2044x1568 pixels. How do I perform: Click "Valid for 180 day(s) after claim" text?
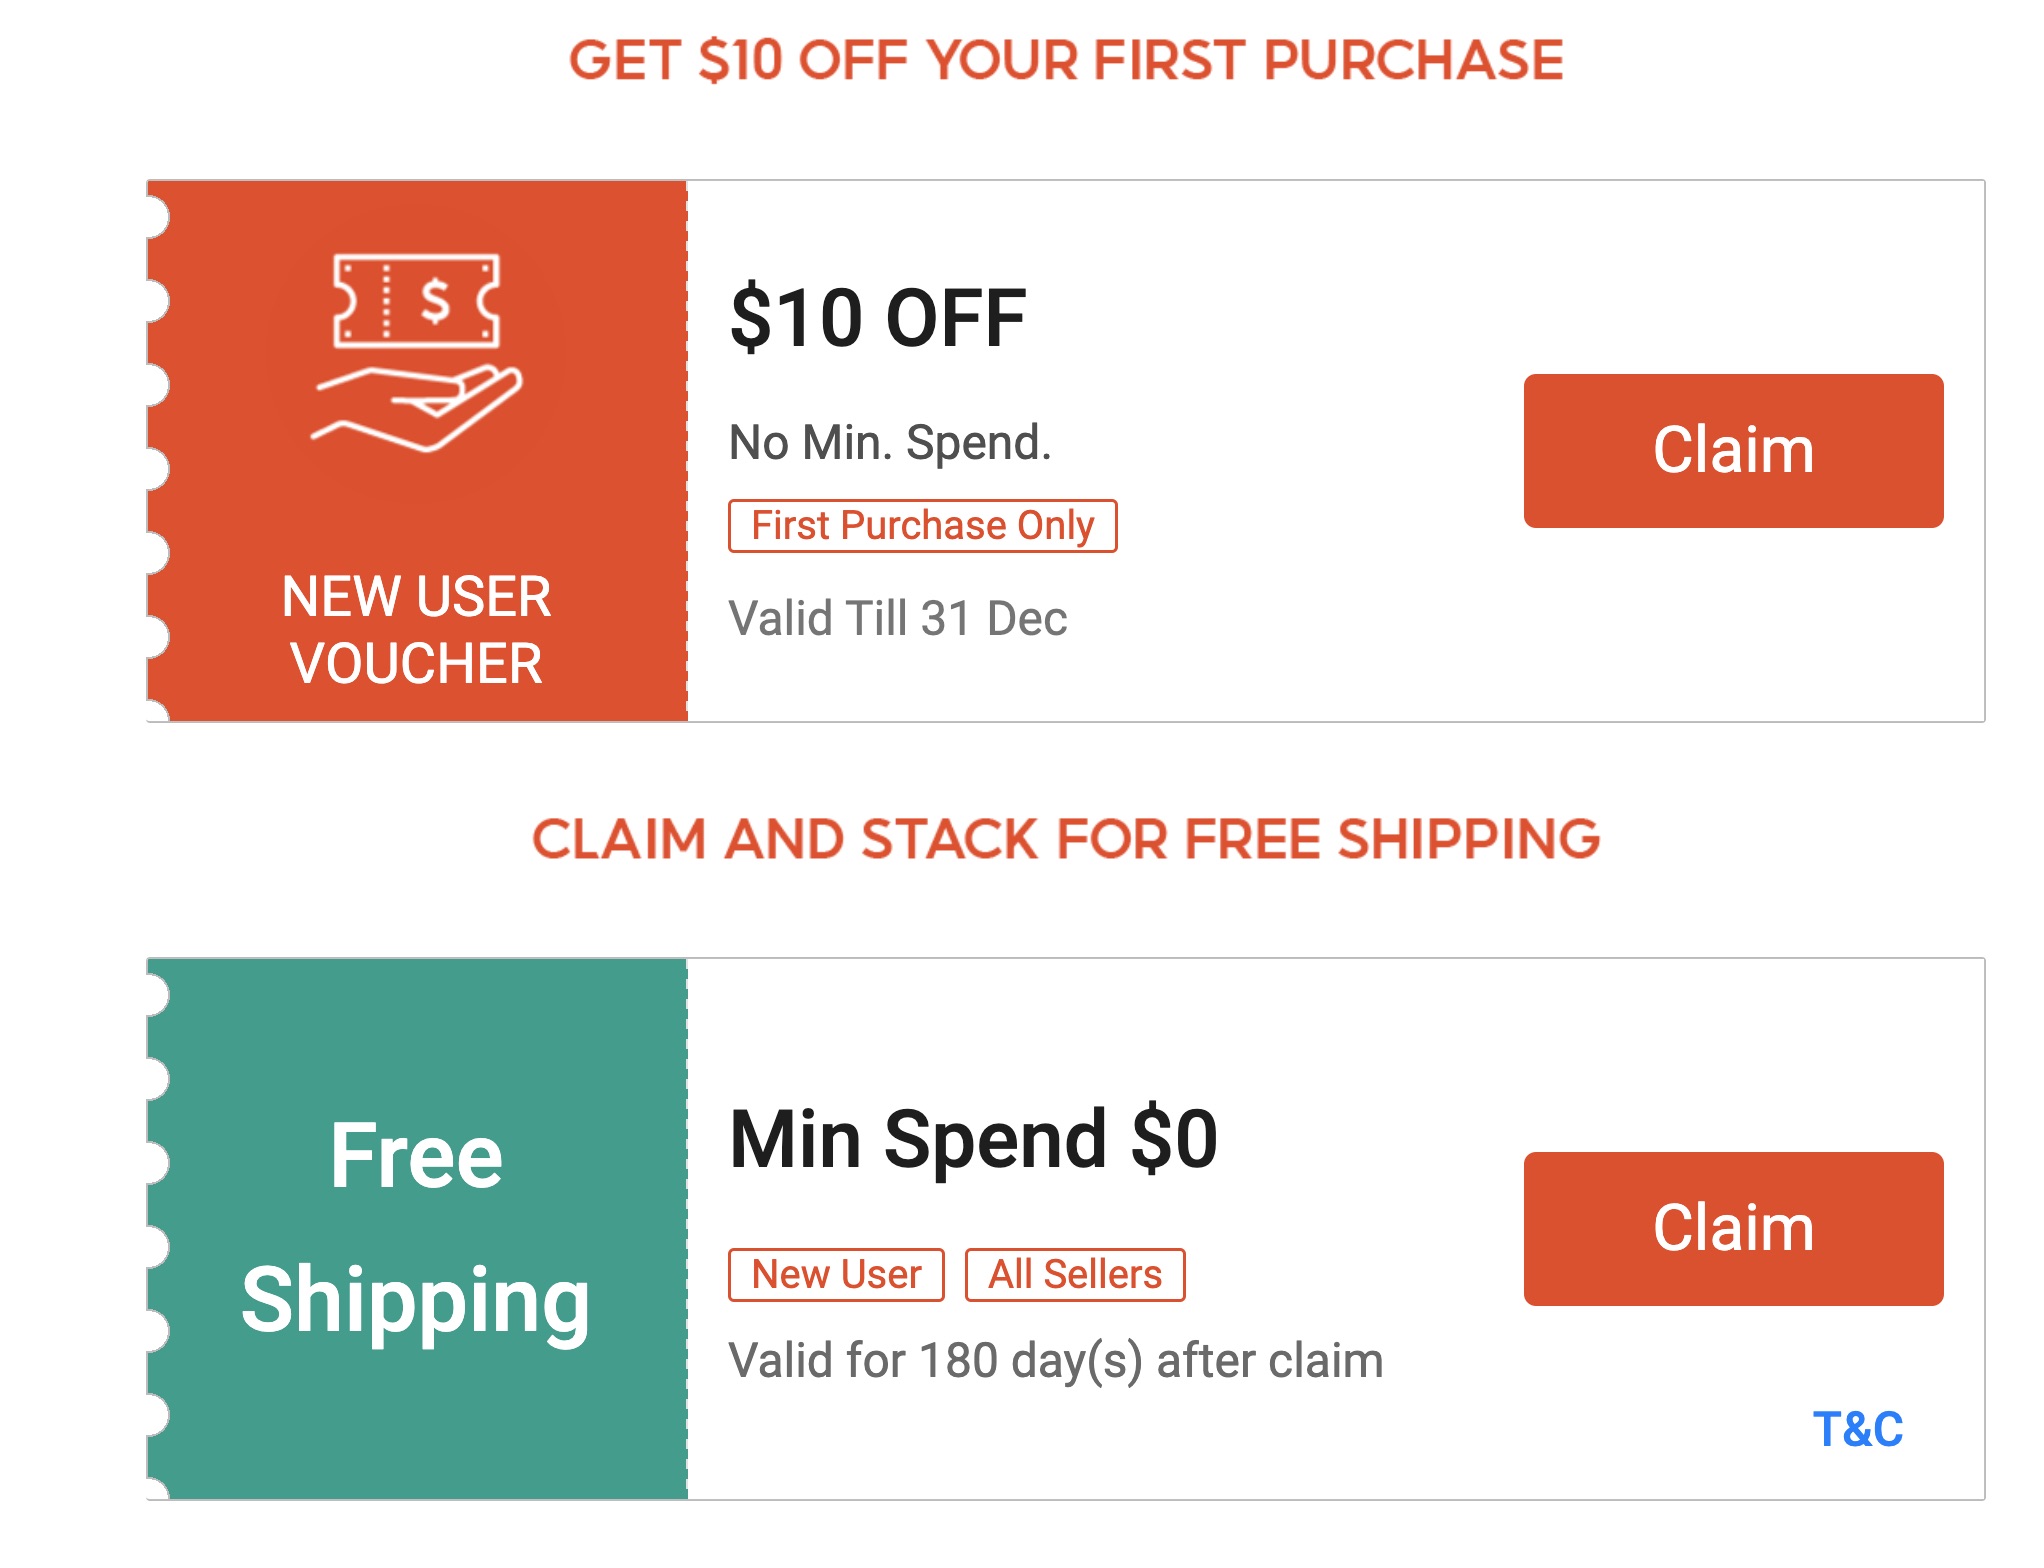(x=1055, y=1361)
